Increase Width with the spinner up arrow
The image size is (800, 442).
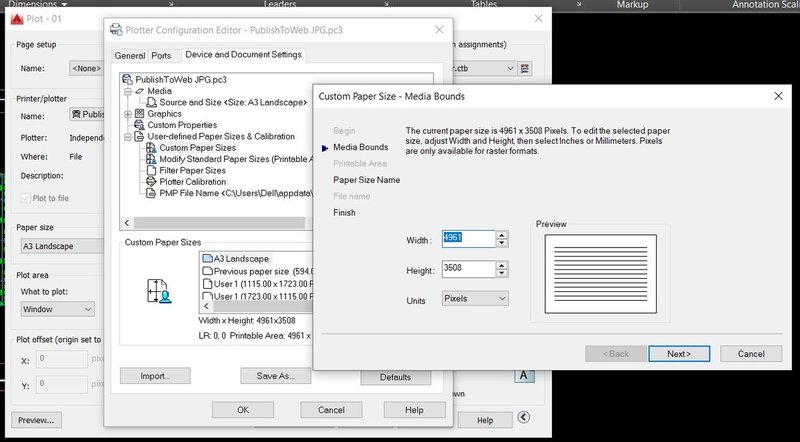pos(503,234)
